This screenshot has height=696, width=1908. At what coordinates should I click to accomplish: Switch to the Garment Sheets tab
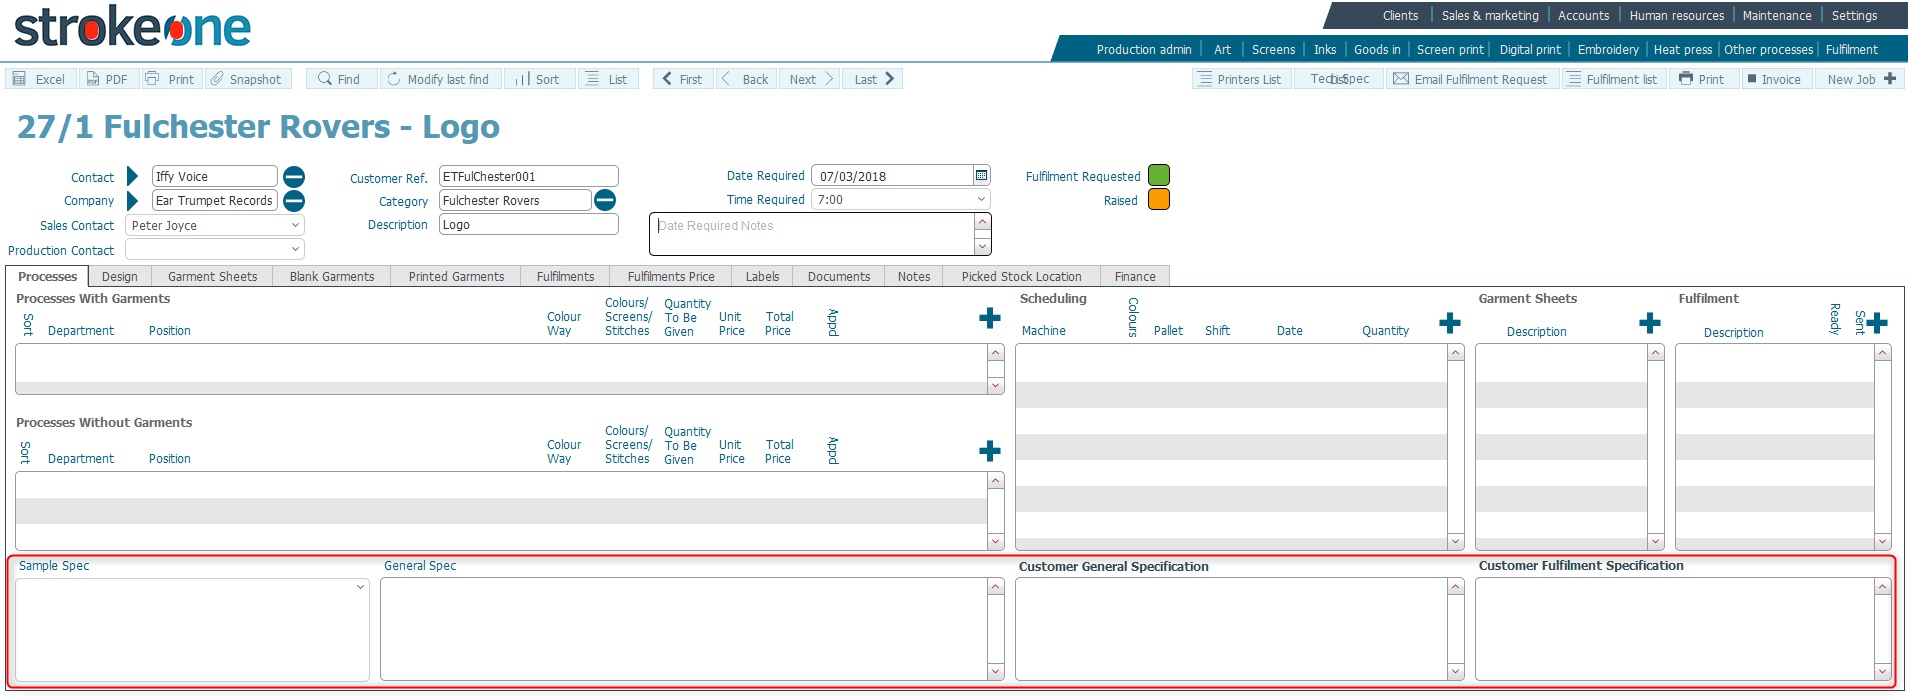[x=212, y=277]
